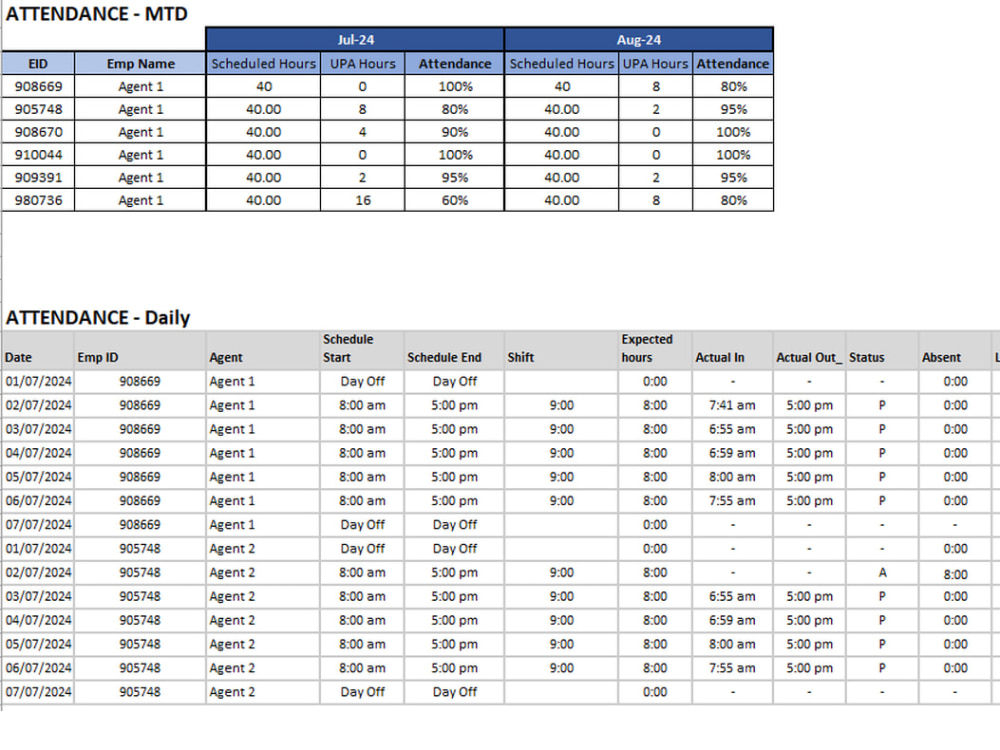The height and width of the screenshot is (750, 1000).
Task: Click Jul-24 Scheduled Hours header
Action: (x=263, y=64)
